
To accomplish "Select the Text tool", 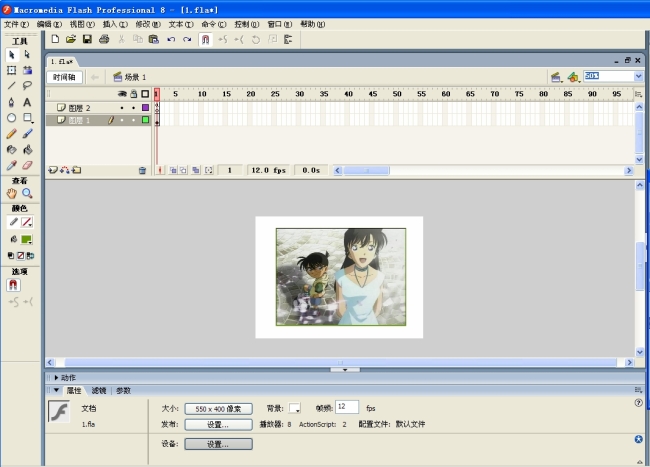I will [x=27, y=102].
